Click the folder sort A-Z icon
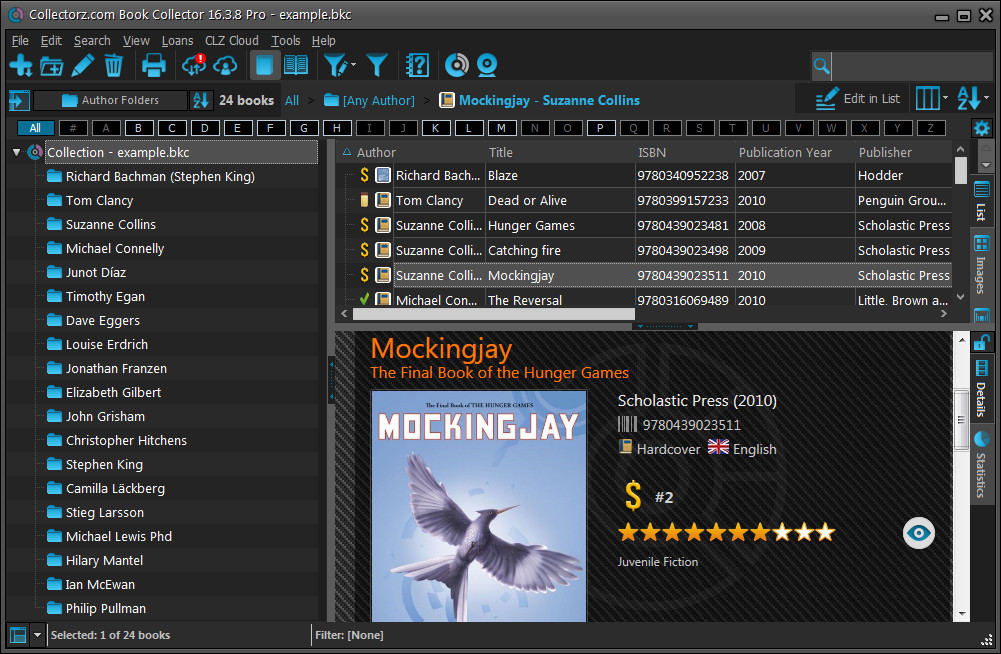This screenshot has height=654, width=1001. tap(201, 100)
